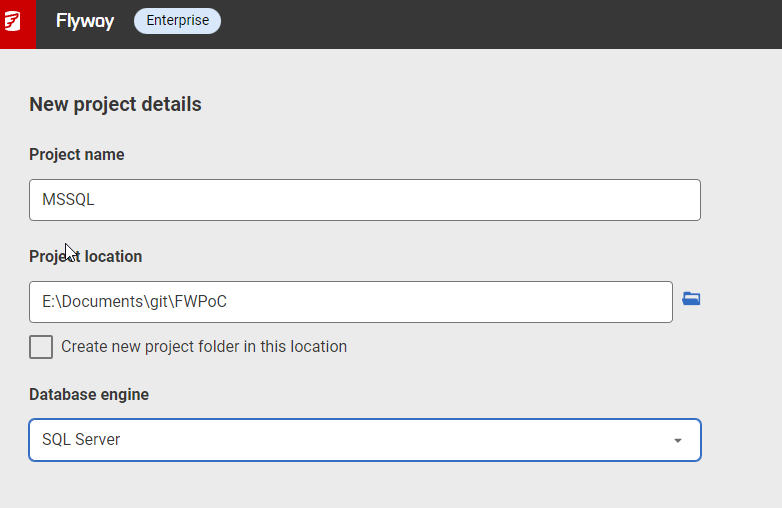
Task: Click the MSSQL text in Project name
Action: point(68,200)
